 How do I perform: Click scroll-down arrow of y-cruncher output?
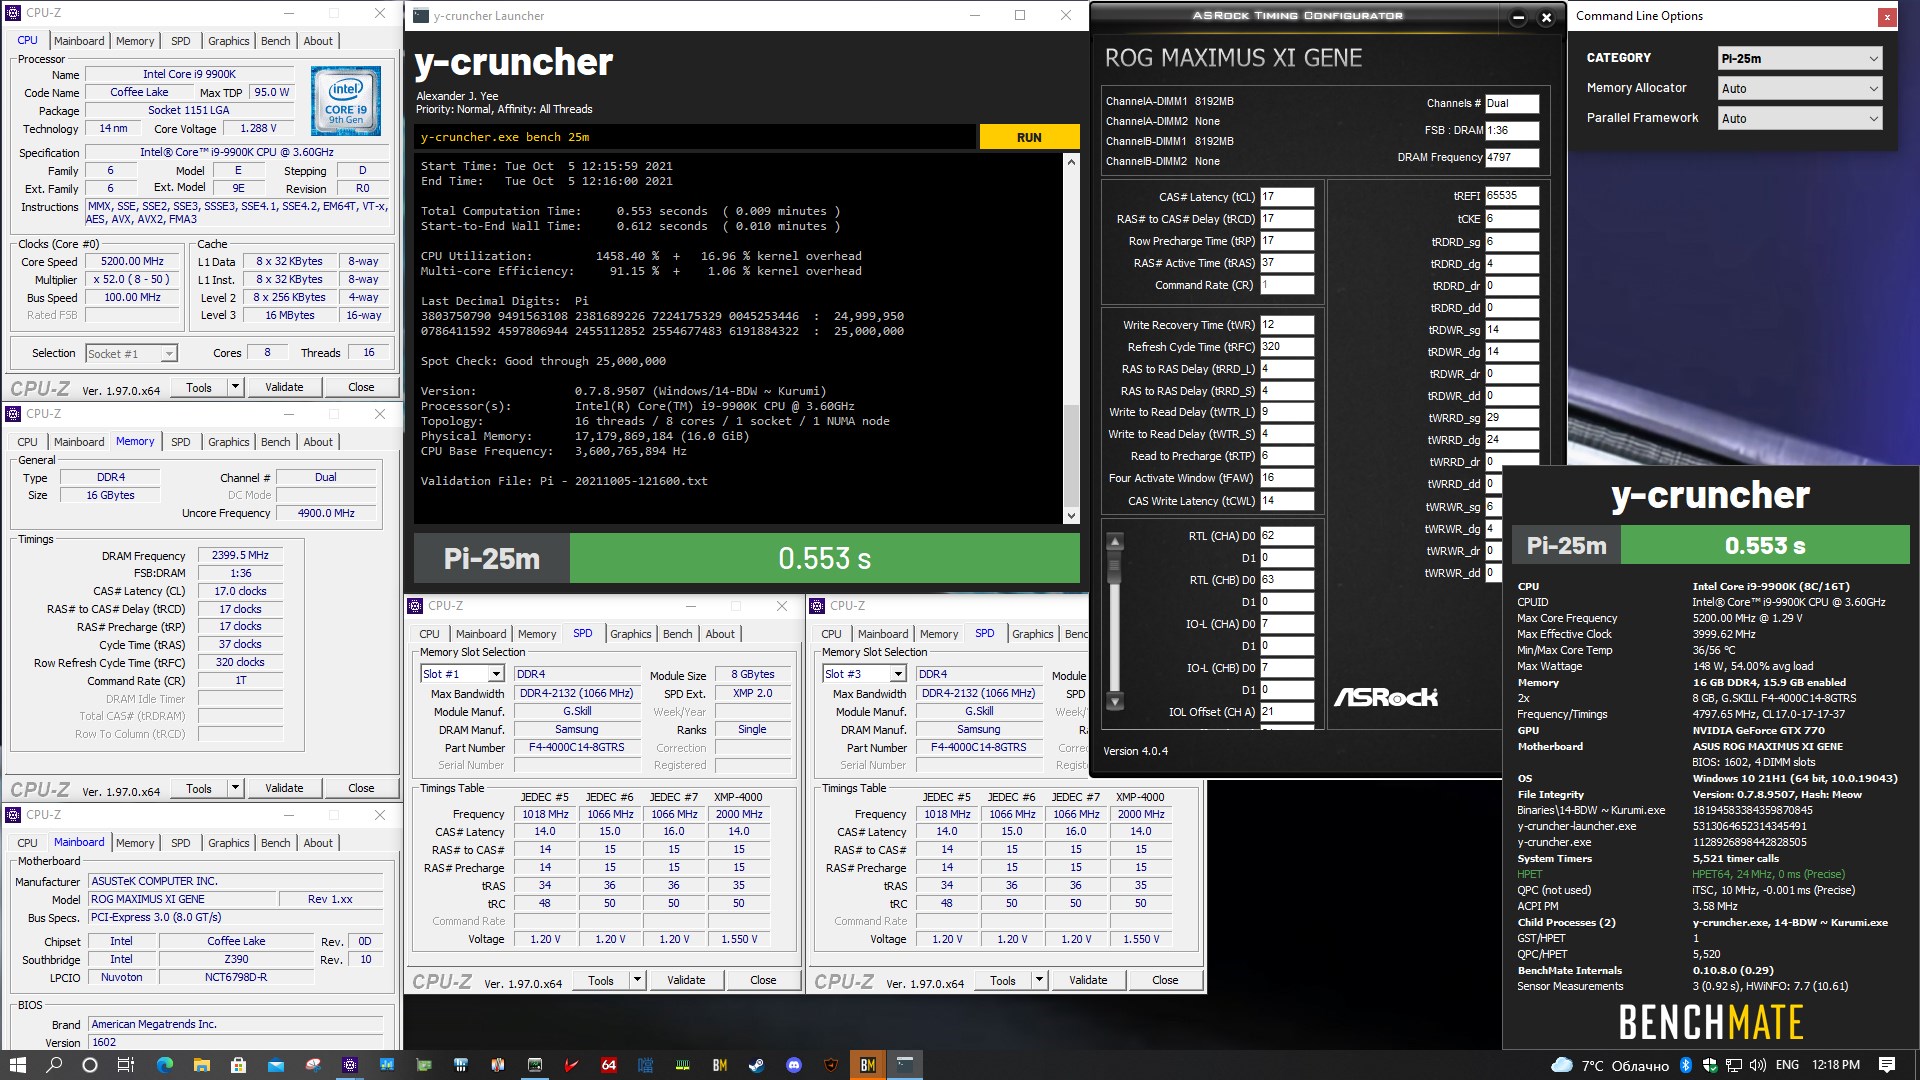(x=1071, y=516)
